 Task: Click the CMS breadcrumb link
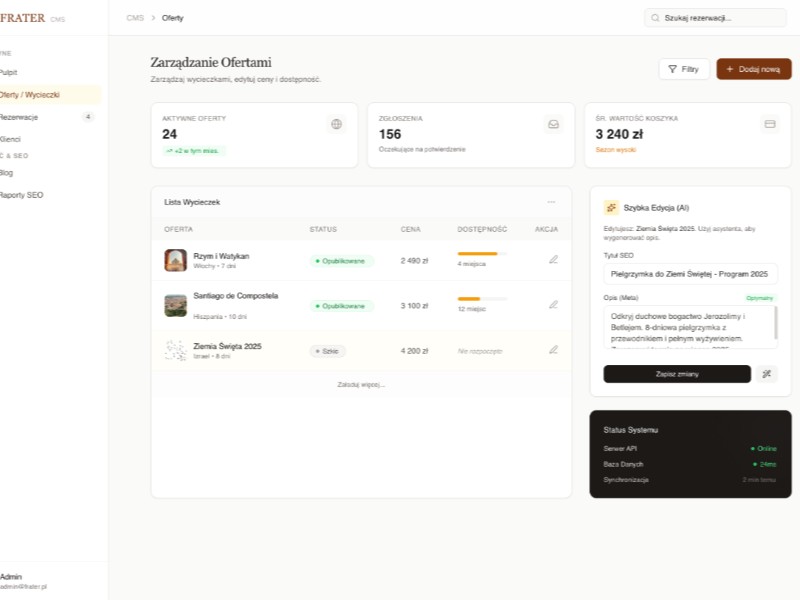[x=135, y=18]
